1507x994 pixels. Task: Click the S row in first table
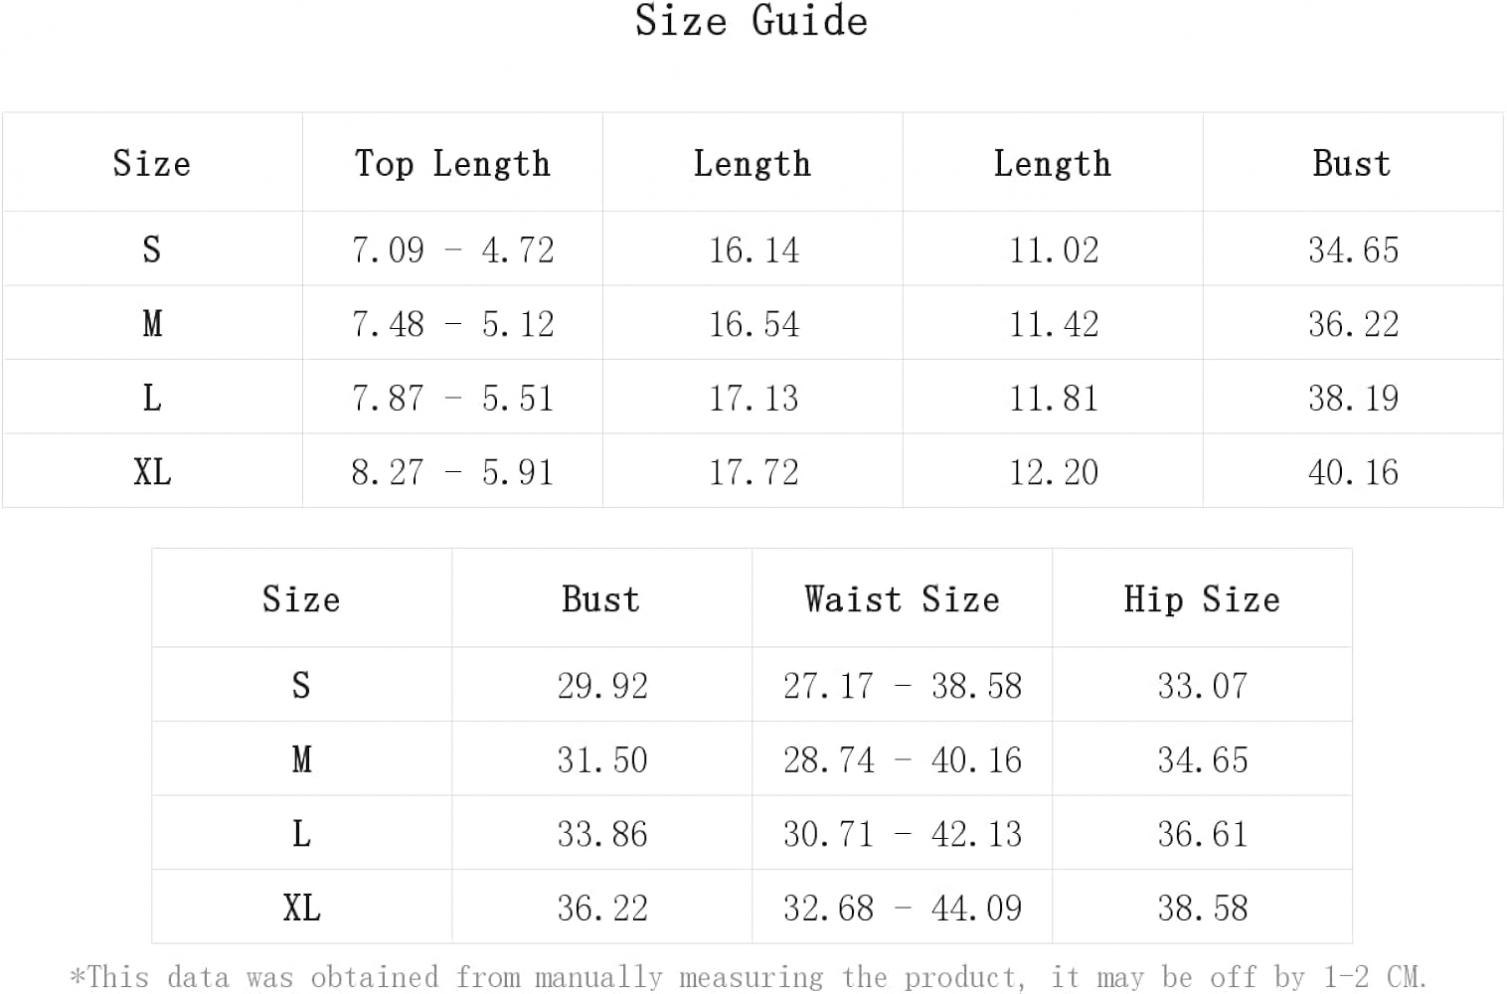pyautogui.click(x=752, y=249)
